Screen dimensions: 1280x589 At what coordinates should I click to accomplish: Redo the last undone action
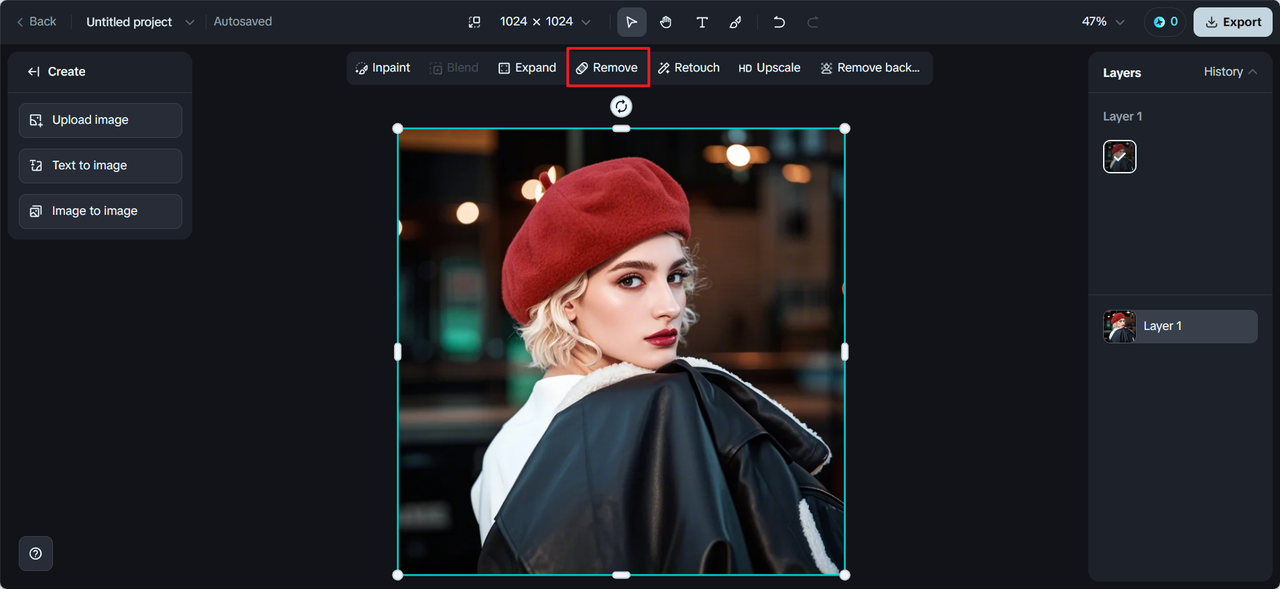813,22
